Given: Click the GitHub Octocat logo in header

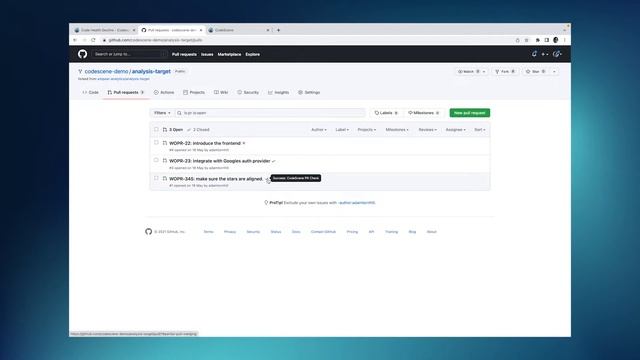Looking at the screenshot, I should [x=82, y=54].
